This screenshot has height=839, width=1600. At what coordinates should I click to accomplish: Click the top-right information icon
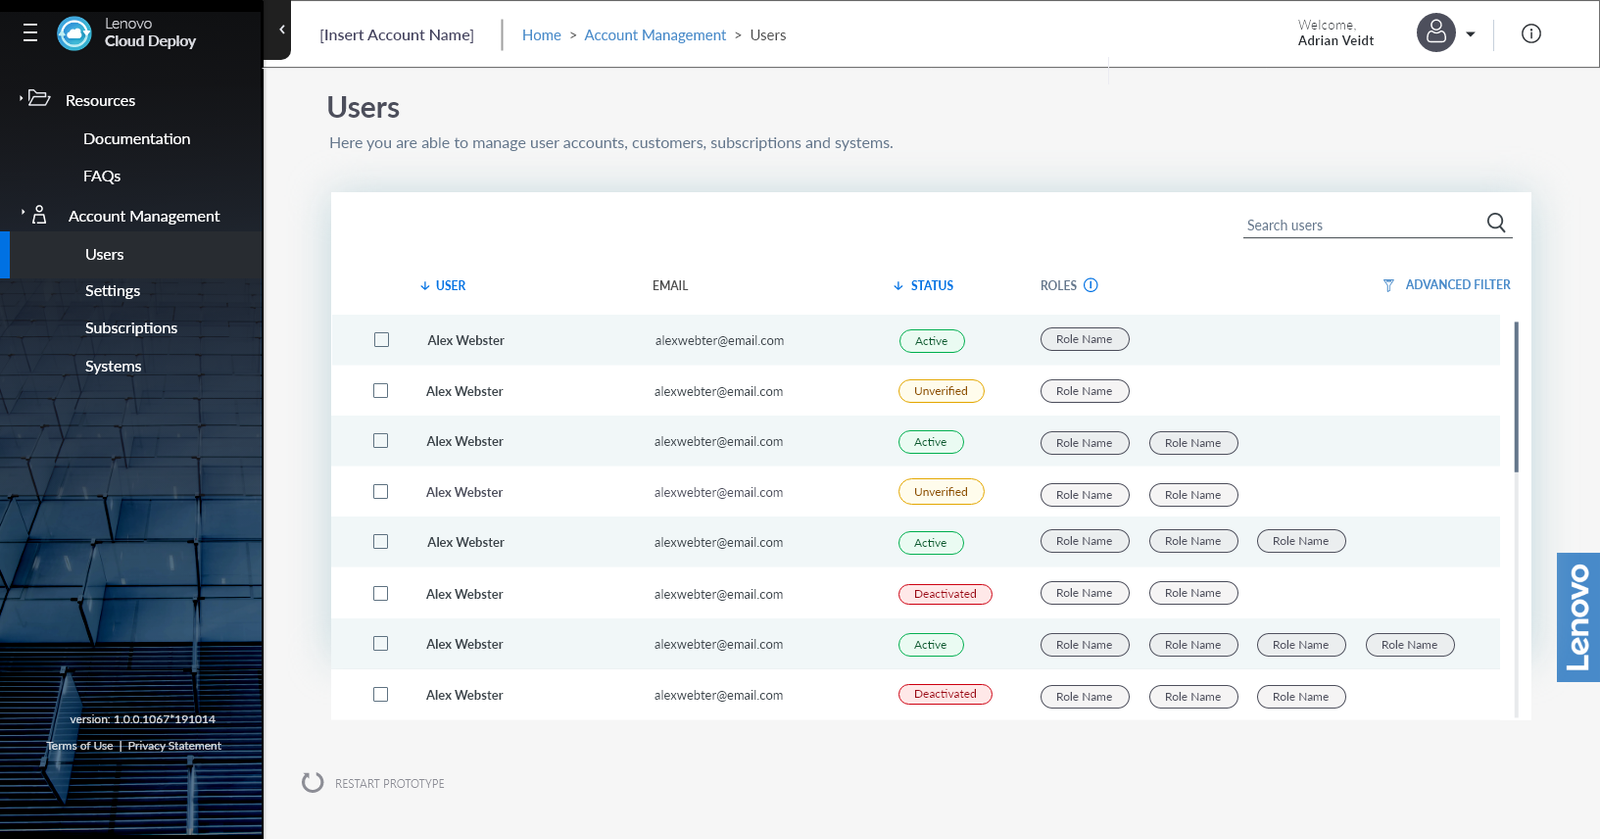pyautogui.click(x=1530, y=34)
